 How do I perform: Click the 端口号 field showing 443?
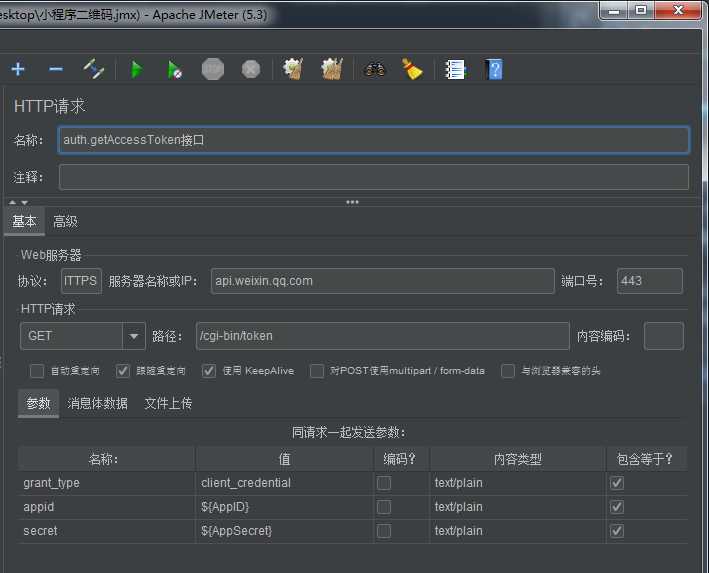650,281
